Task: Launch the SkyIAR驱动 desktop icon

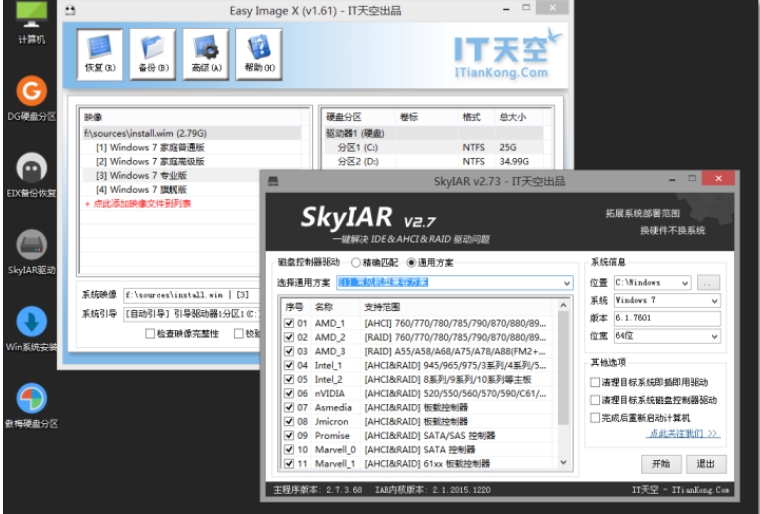Action: (32, 252)
